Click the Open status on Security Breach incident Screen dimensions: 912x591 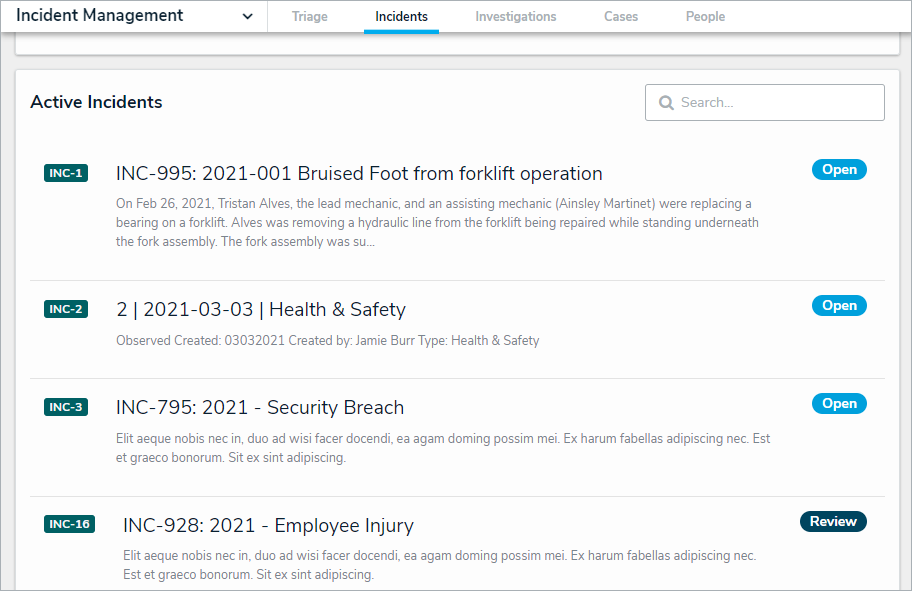(x=839, y=404)
